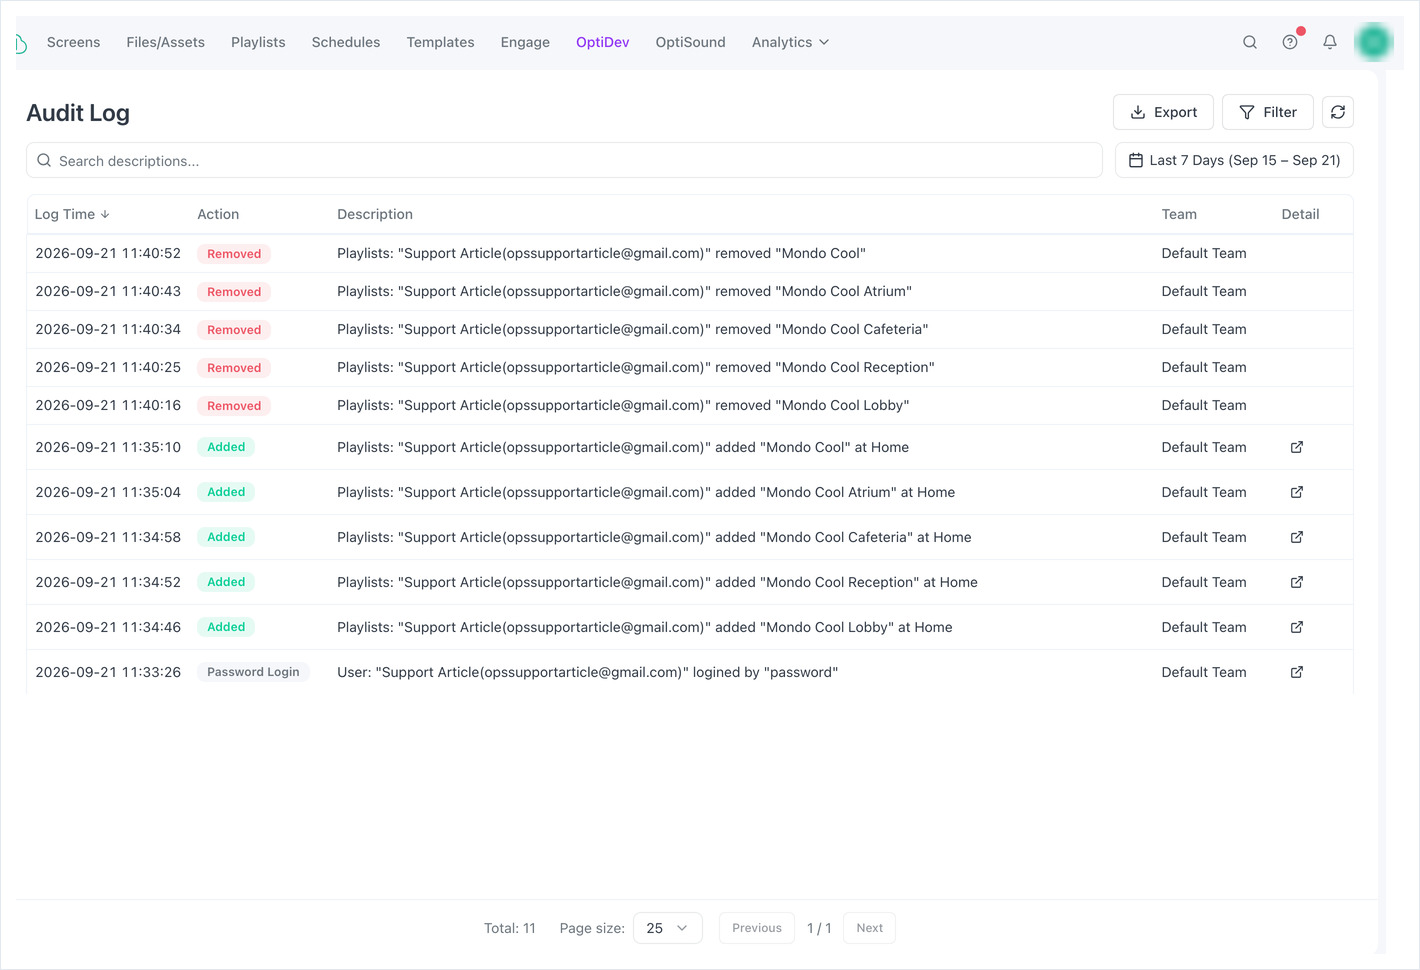Click the Removed badge at 11:40:52
1420x970 pixels.
tap(234, 254)
